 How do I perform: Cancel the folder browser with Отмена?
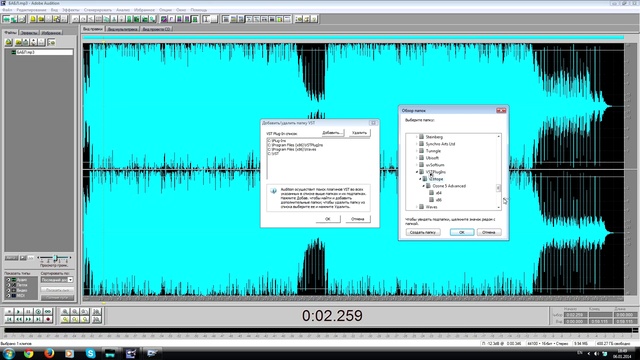coord(489,232)
